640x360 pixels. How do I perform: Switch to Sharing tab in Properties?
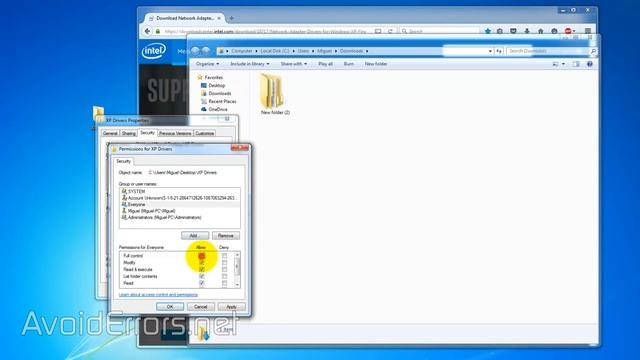(x=129, y=133)
